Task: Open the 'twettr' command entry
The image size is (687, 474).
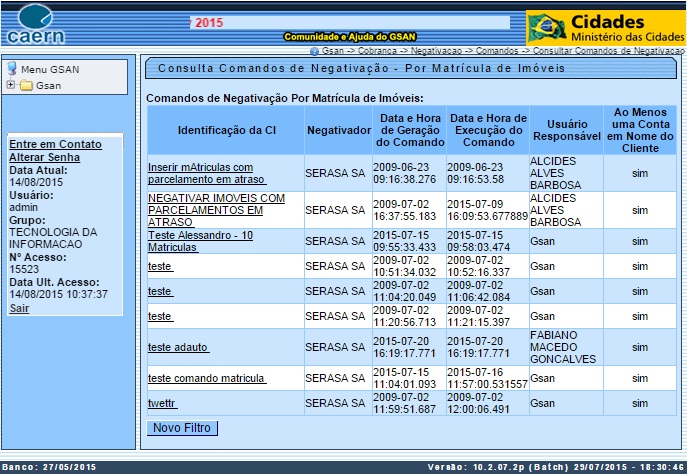Action: (162, 402)
